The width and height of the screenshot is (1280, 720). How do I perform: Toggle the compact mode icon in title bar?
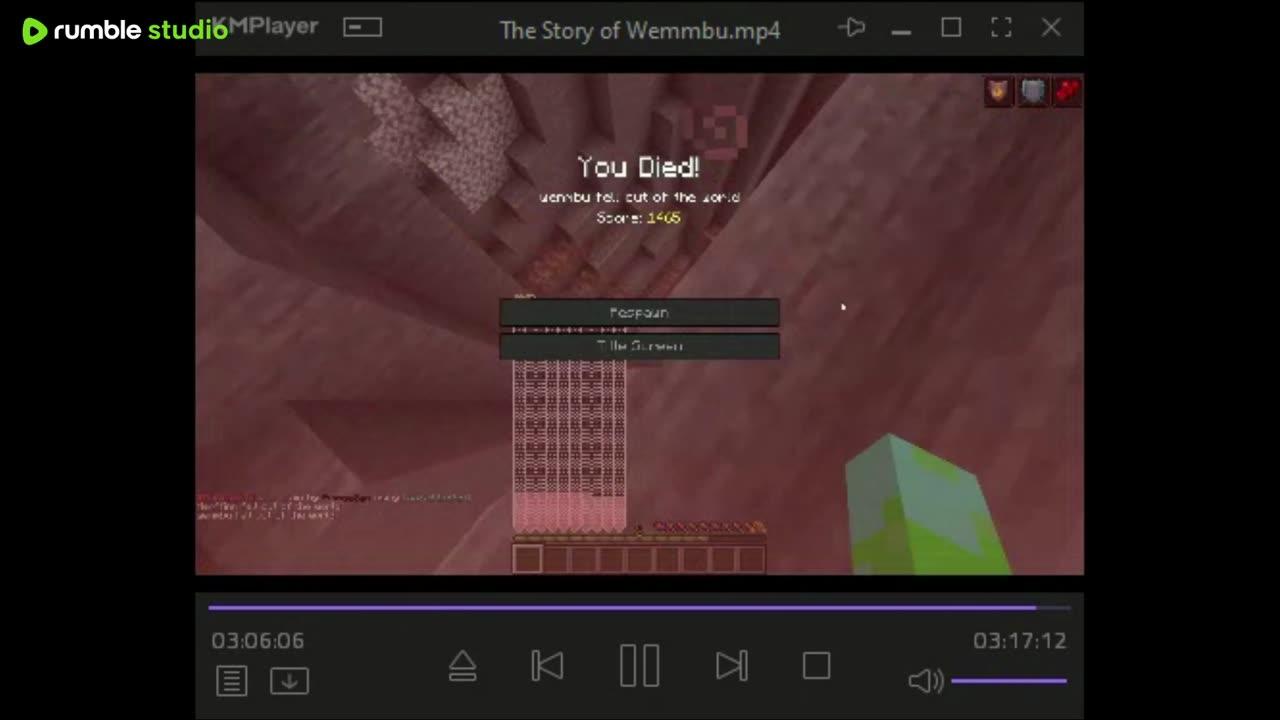pyautogui.click(x=362, y=28)
